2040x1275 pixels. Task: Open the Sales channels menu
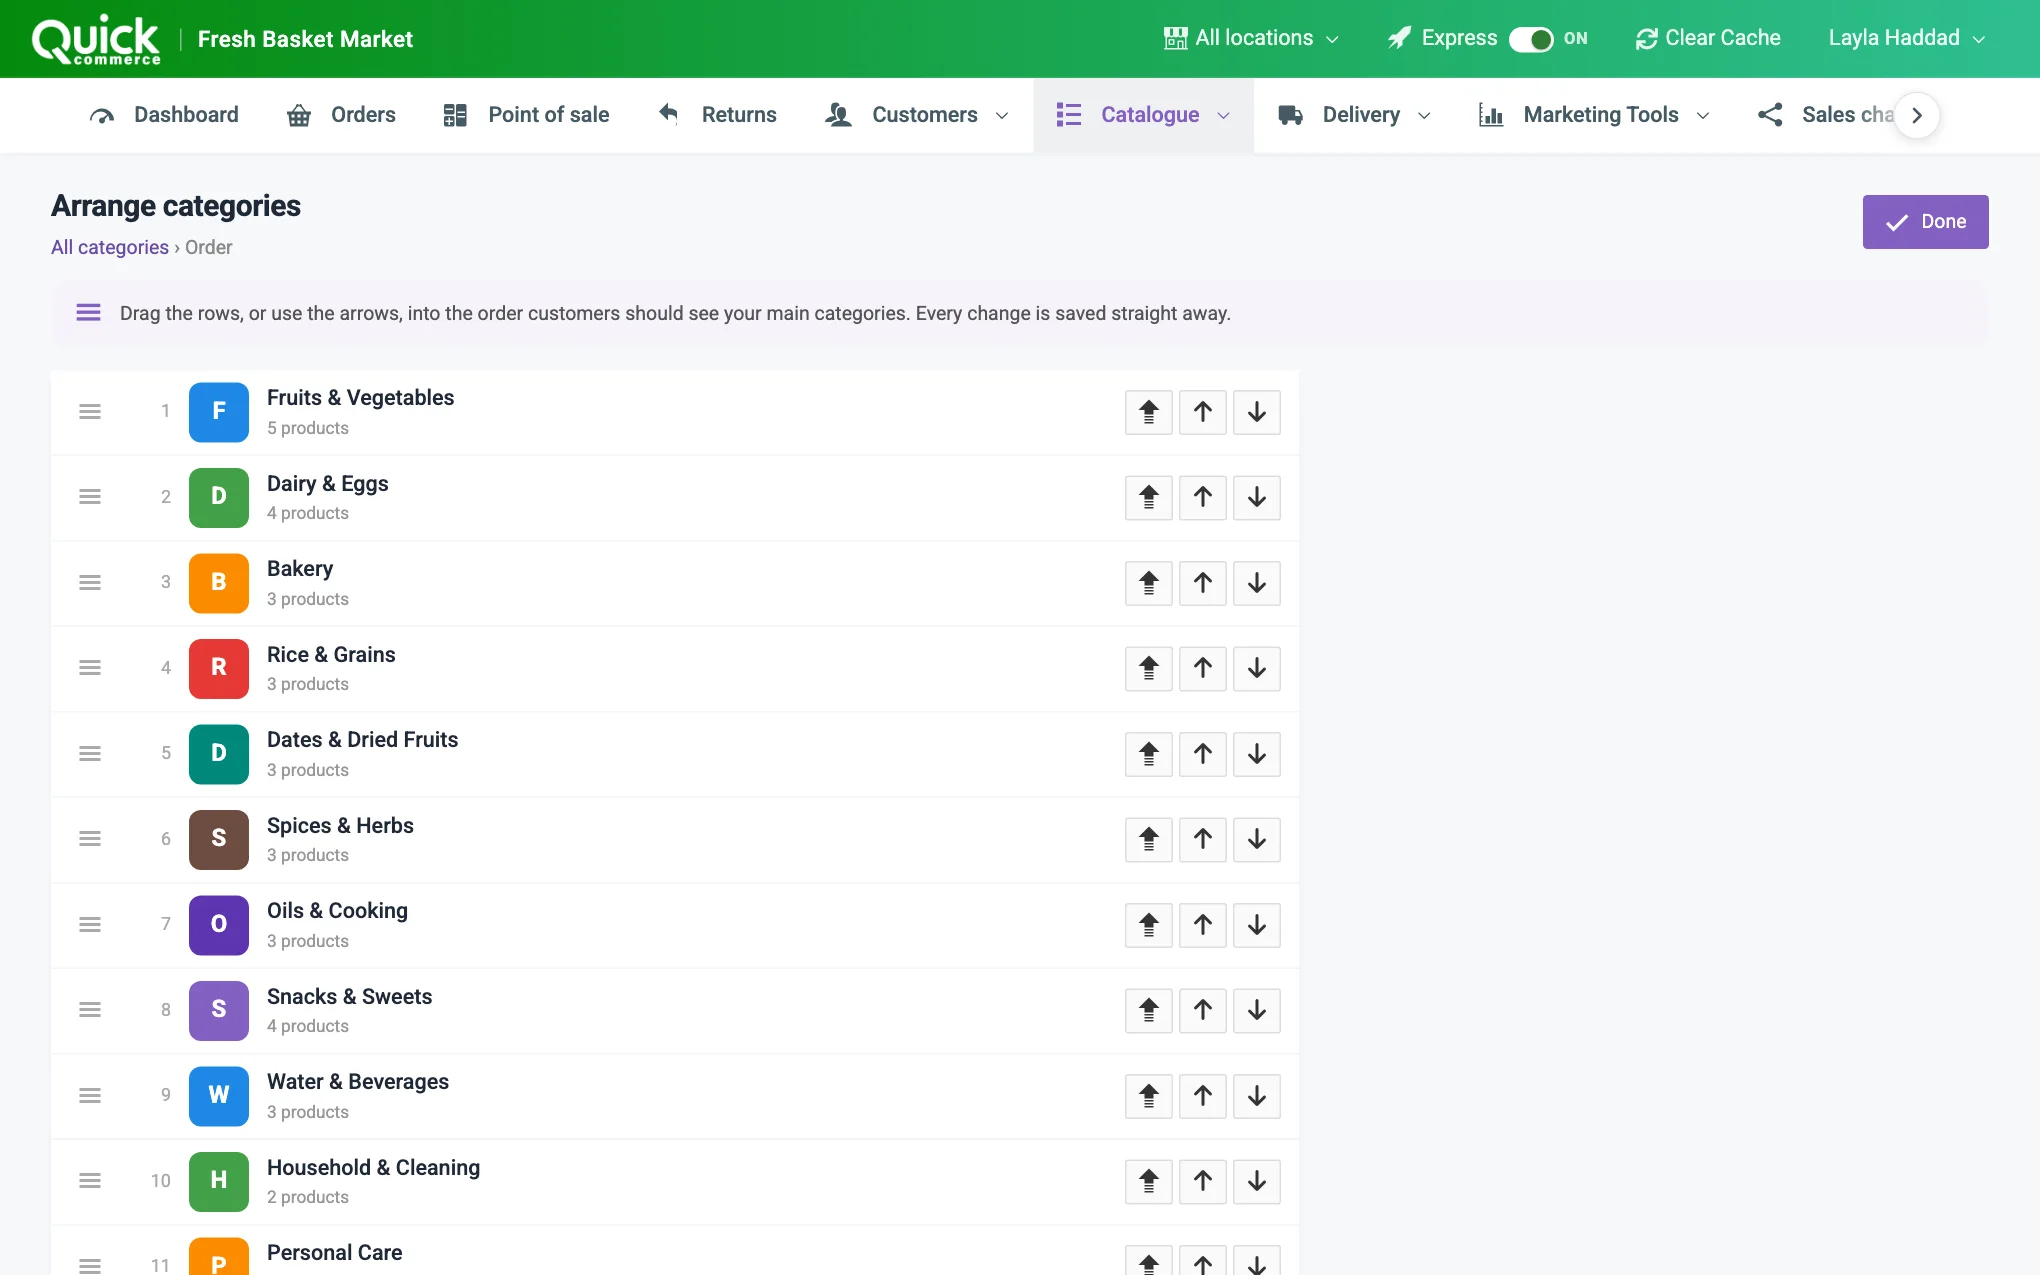pyautogui.click(x=1826, y=115)
